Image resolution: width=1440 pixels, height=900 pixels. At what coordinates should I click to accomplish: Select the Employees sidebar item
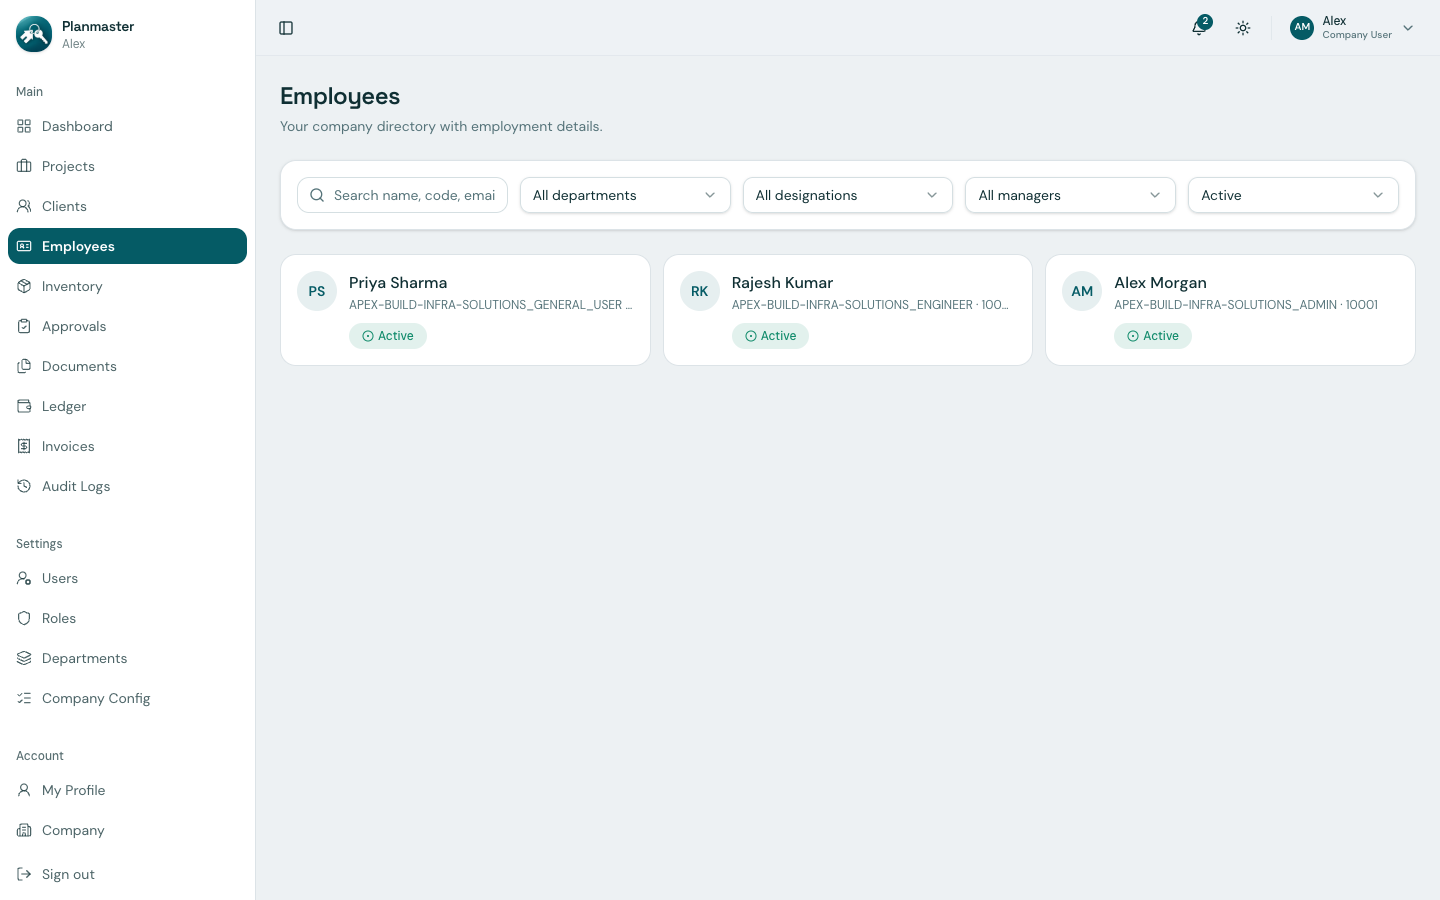point(127,246)
